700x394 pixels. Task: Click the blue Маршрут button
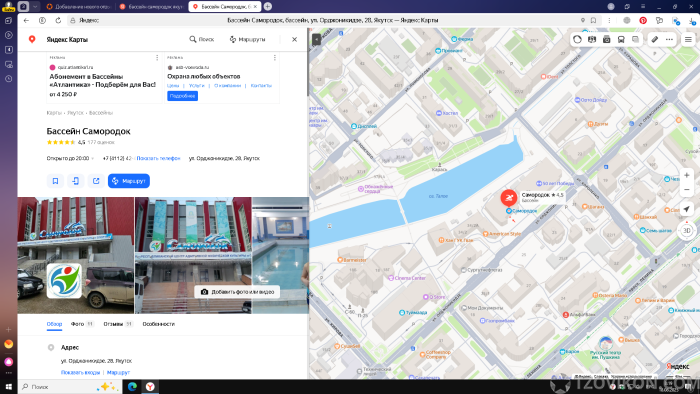pyautogui.click(x=129, y=181)
